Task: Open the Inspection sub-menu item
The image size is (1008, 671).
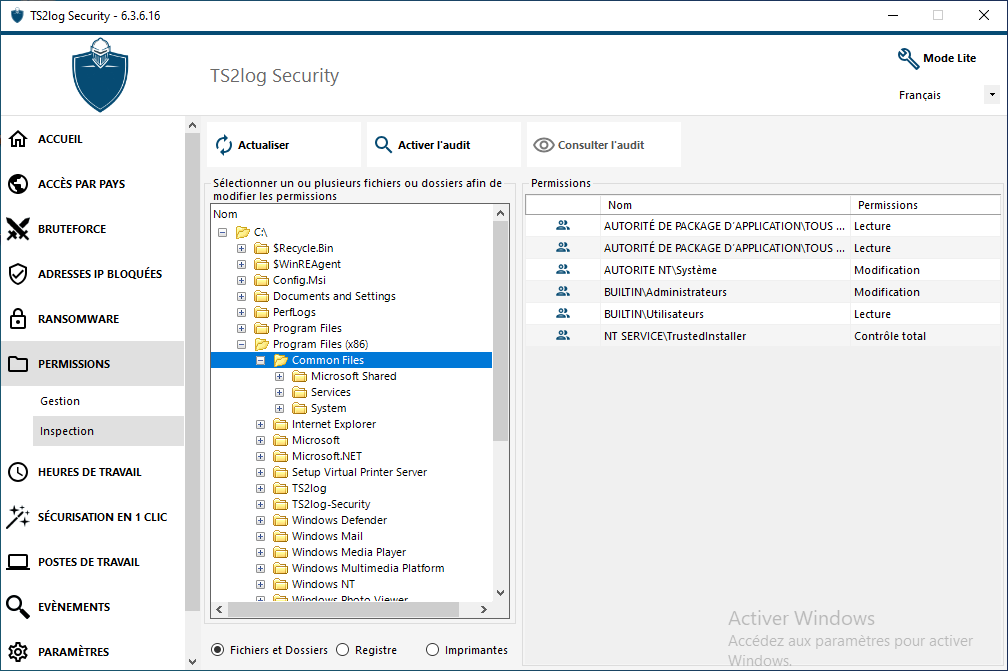Action: click(108, 431)
